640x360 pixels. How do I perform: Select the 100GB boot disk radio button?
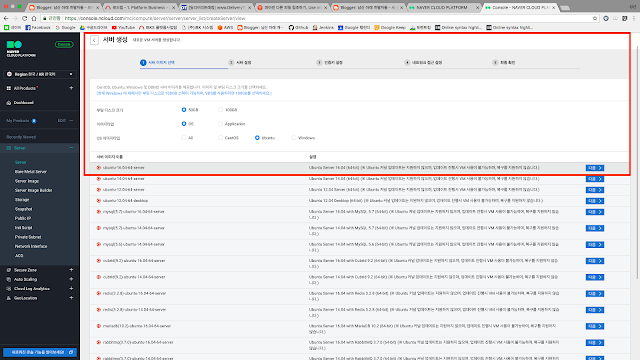click(220, 110)
